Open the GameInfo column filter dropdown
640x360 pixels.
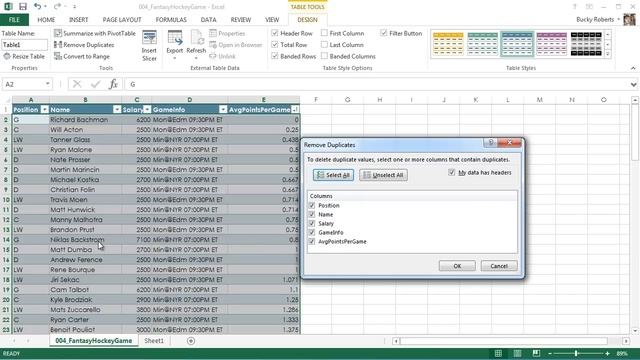223,109
